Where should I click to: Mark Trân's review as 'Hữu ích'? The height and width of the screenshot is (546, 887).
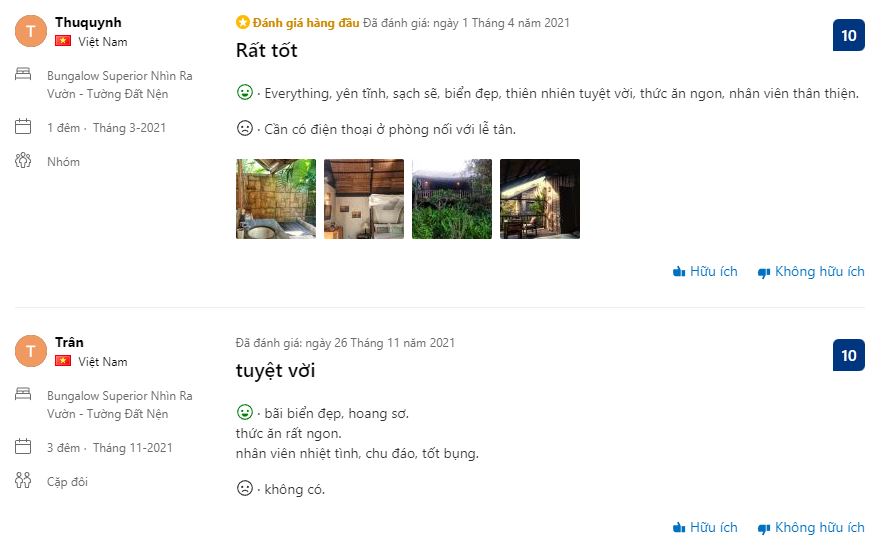[x=713, y=528]
